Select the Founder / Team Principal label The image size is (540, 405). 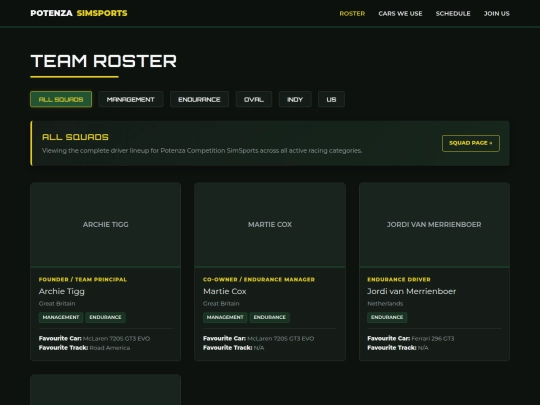83,279
